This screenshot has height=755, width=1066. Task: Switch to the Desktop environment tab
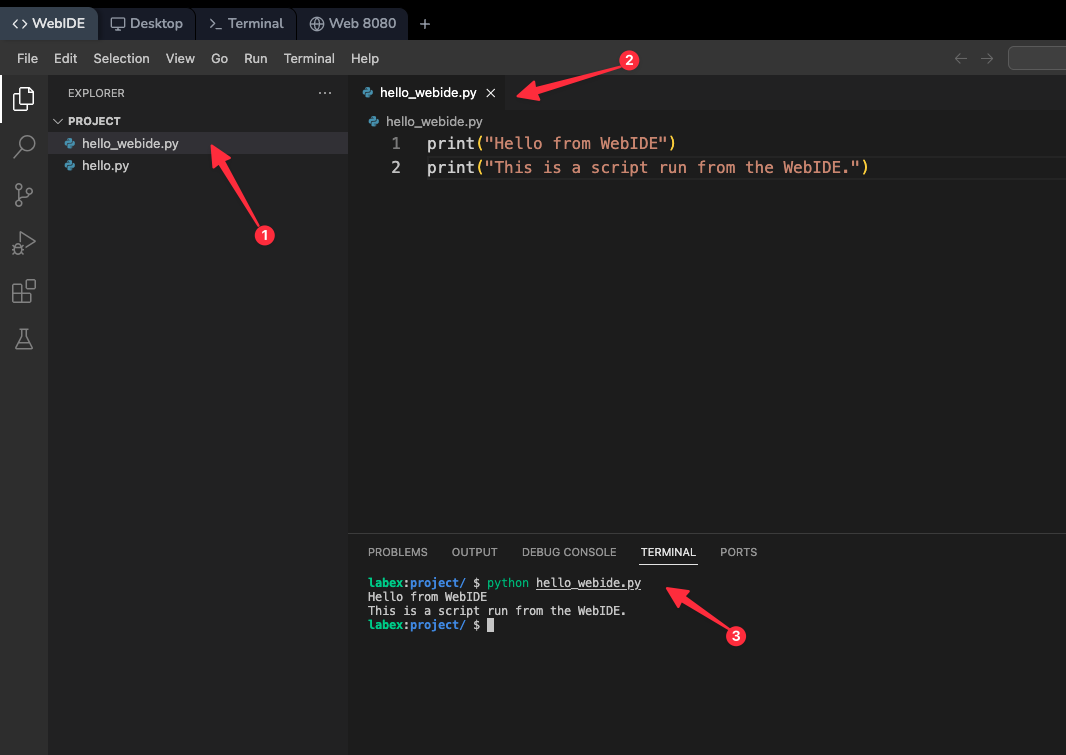point(146,23)
